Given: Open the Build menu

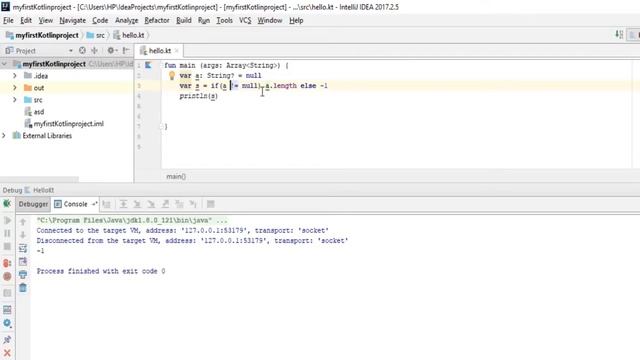Looking at the screenshot, I should tap(184, 20).
